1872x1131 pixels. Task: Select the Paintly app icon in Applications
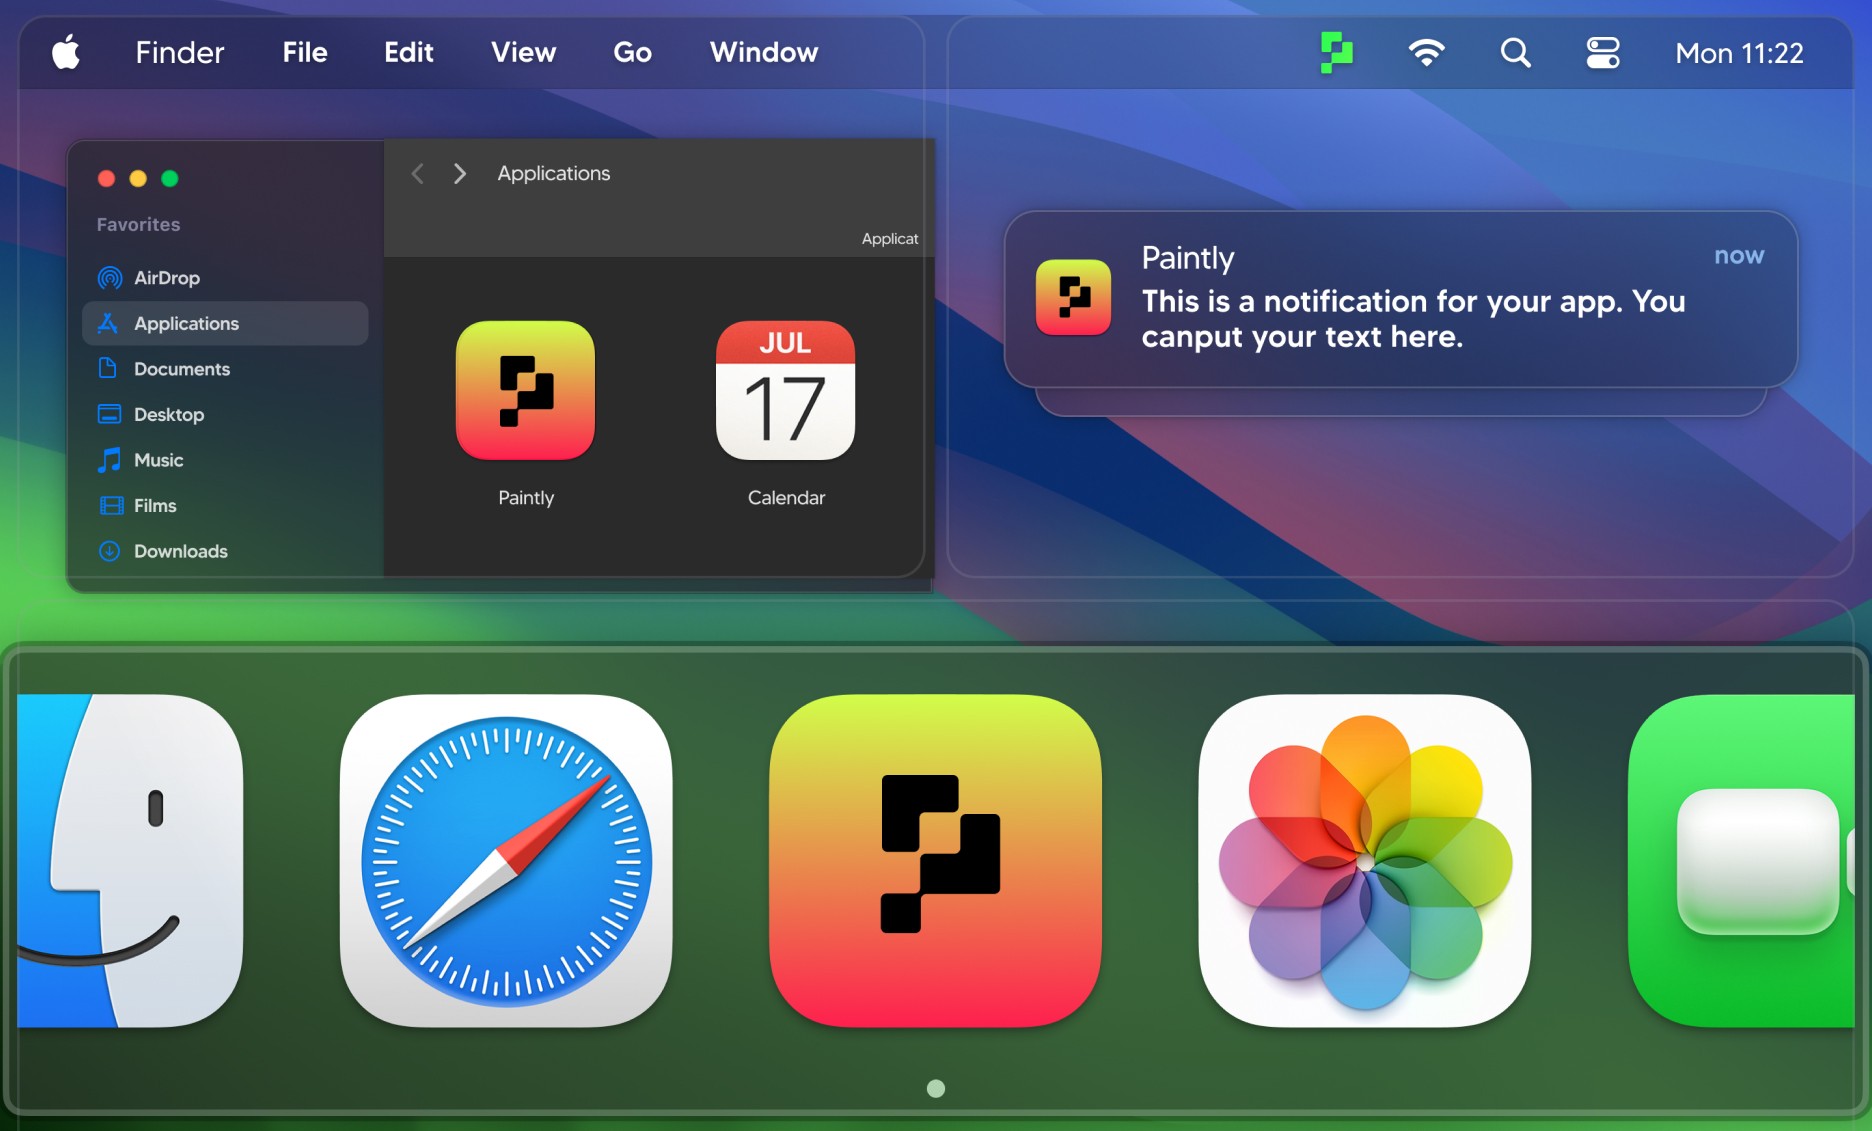[x=526, y=390]
